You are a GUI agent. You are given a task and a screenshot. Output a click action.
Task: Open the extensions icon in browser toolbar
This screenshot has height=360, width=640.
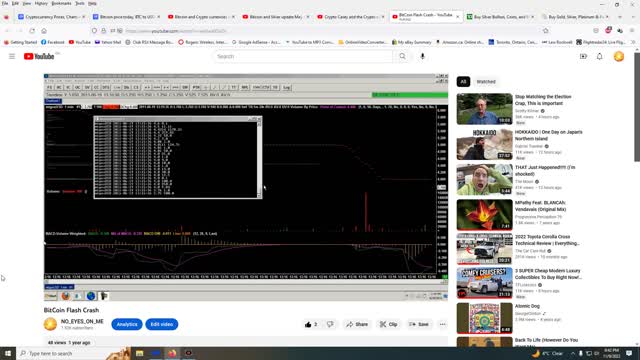click(620, 31)
